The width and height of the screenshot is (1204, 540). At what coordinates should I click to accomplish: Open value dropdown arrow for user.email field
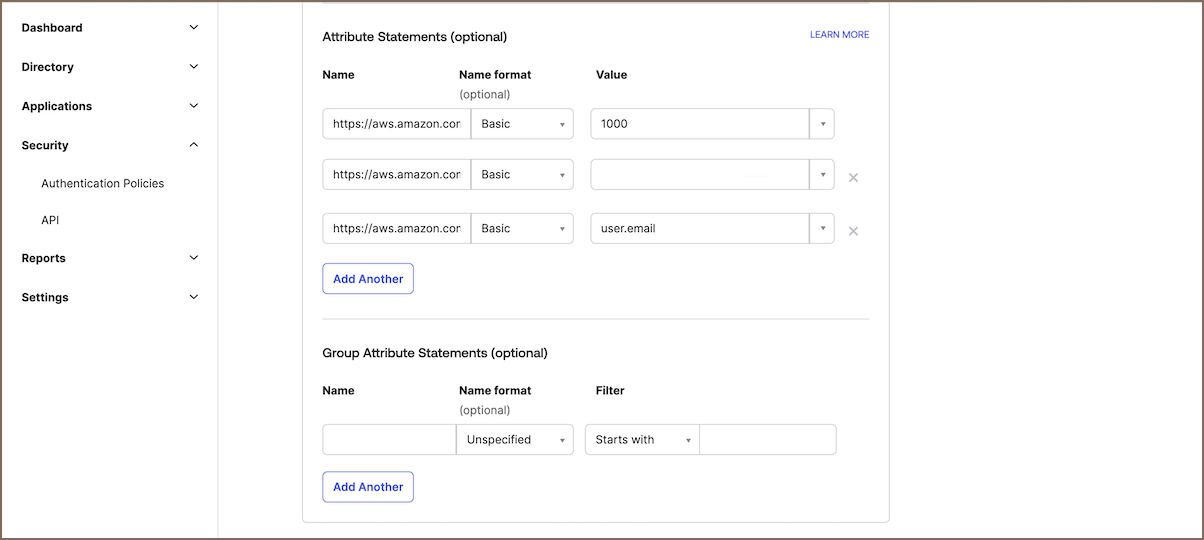pyautogui.click(x=822, y=228)
